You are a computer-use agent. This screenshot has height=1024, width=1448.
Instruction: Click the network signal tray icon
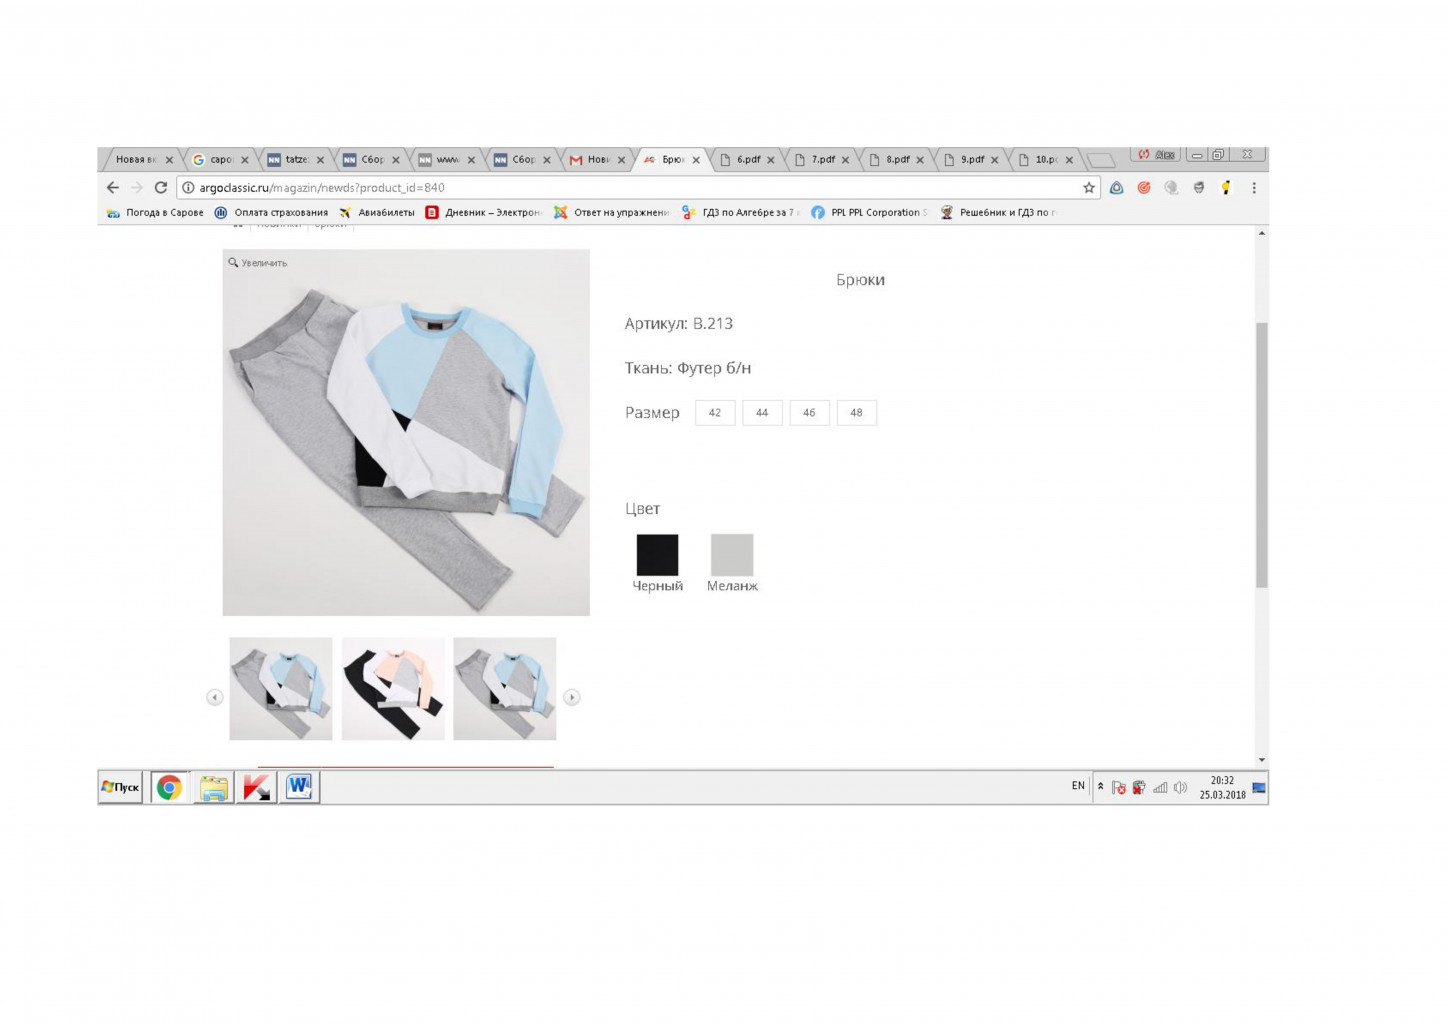pyautogui.click(x=1160, y=787)
